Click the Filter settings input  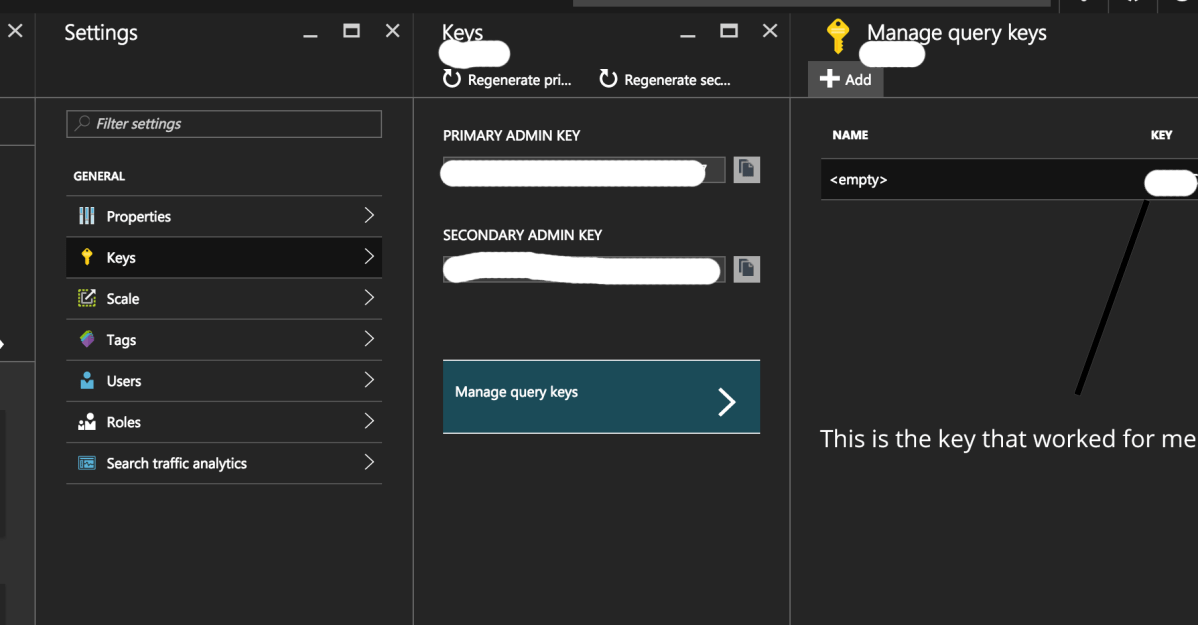pos(224,124)
